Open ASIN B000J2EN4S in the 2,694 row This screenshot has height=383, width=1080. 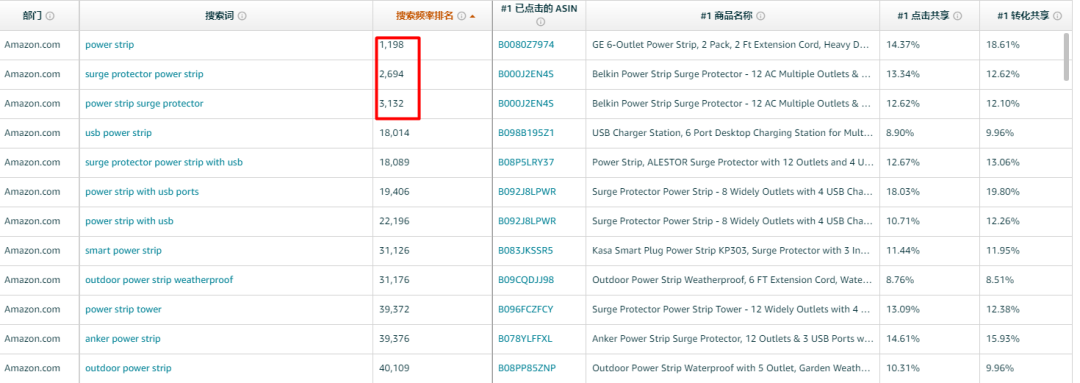click(526, 74)
